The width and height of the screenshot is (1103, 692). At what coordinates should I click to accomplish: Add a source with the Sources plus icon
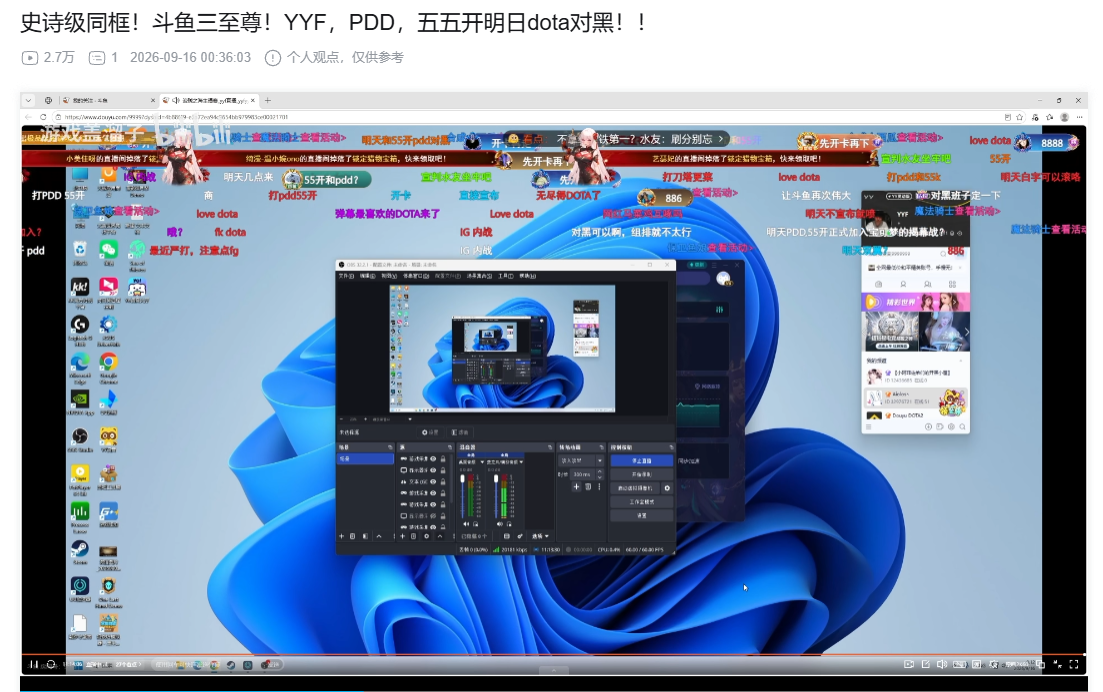click(x=402, y=536)
